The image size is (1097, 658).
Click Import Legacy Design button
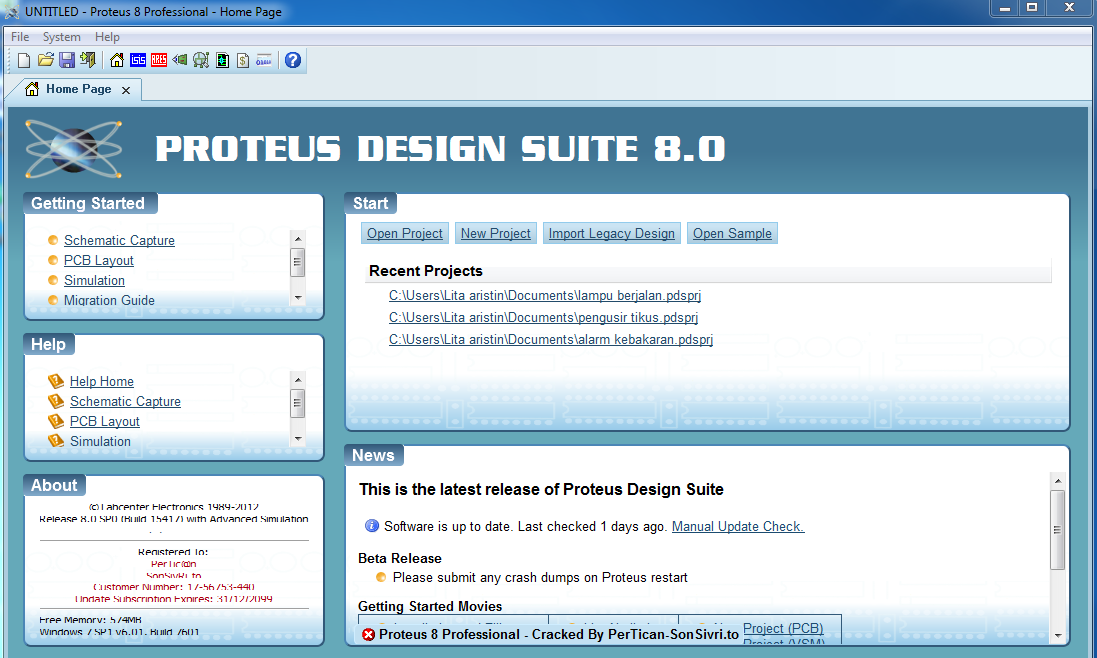coord(611,234)
